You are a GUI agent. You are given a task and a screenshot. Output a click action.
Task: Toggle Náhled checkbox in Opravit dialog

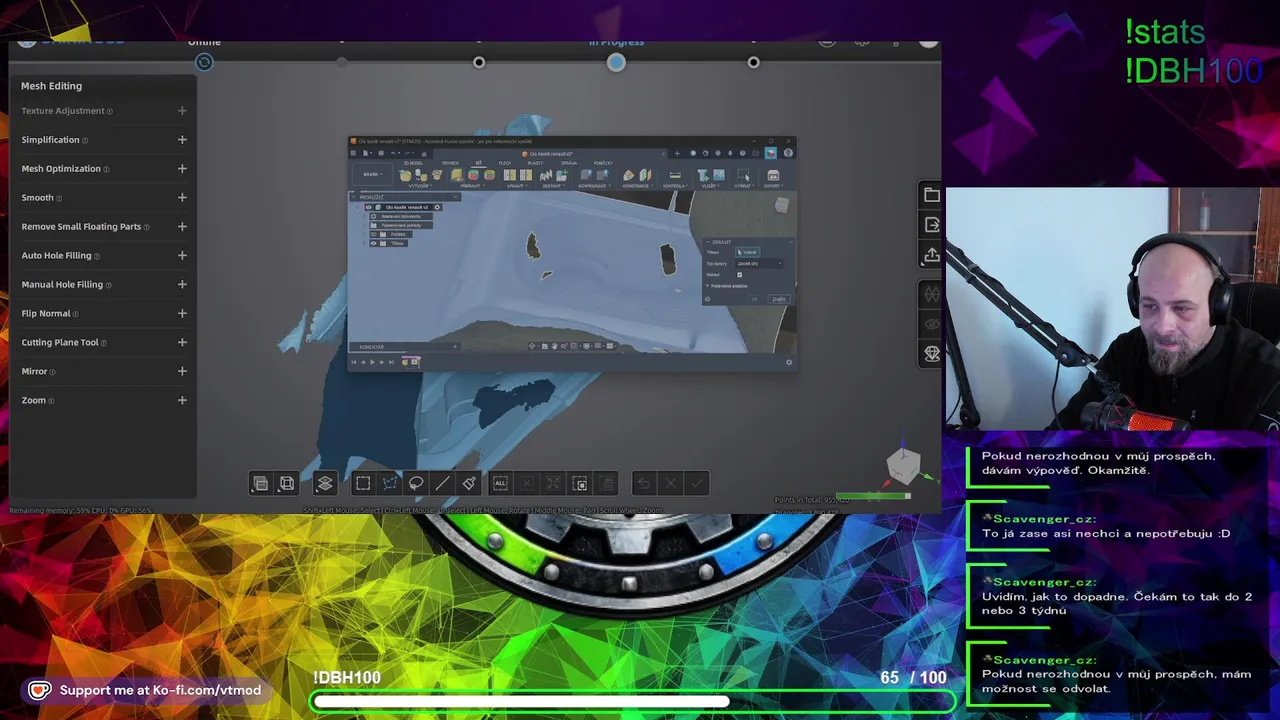tap(740, 275)
